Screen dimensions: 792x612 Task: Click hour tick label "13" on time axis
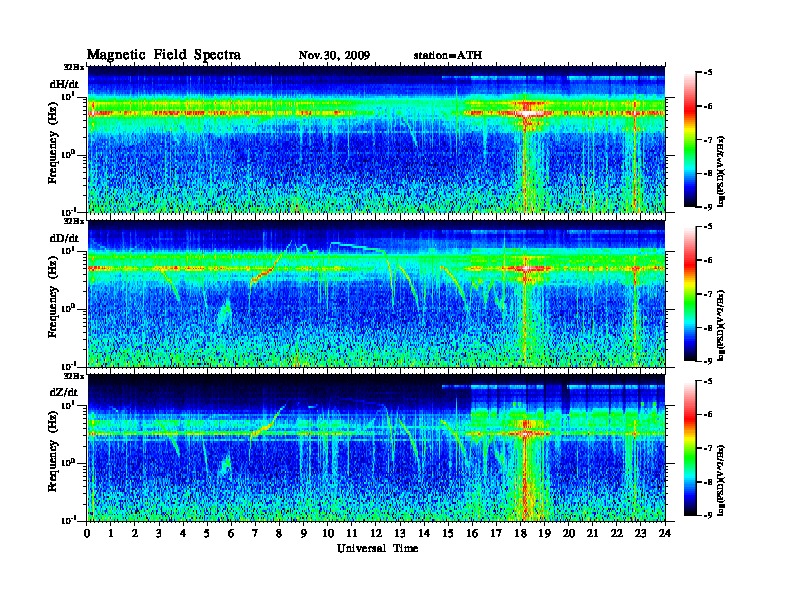[400, 534]
